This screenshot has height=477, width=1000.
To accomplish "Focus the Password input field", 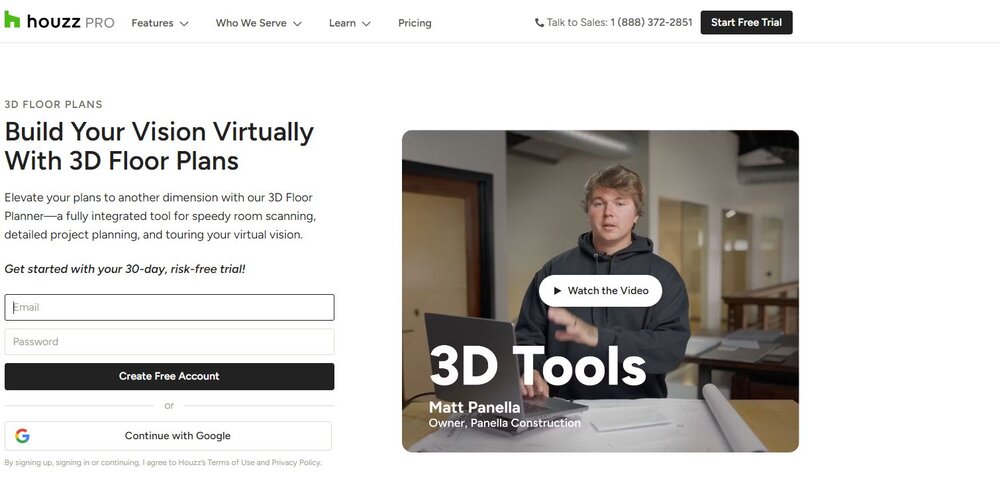I will 169,342.
